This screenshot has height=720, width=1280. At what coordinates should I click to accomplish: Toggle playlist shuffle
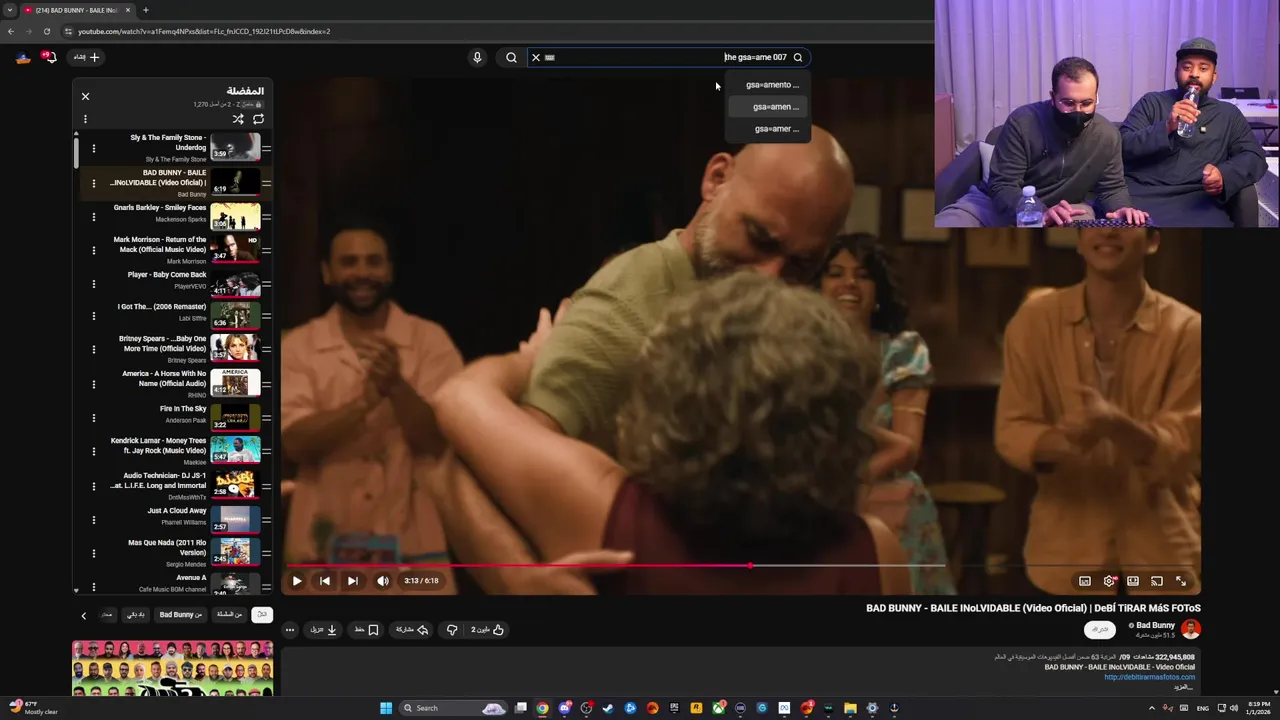238,119
